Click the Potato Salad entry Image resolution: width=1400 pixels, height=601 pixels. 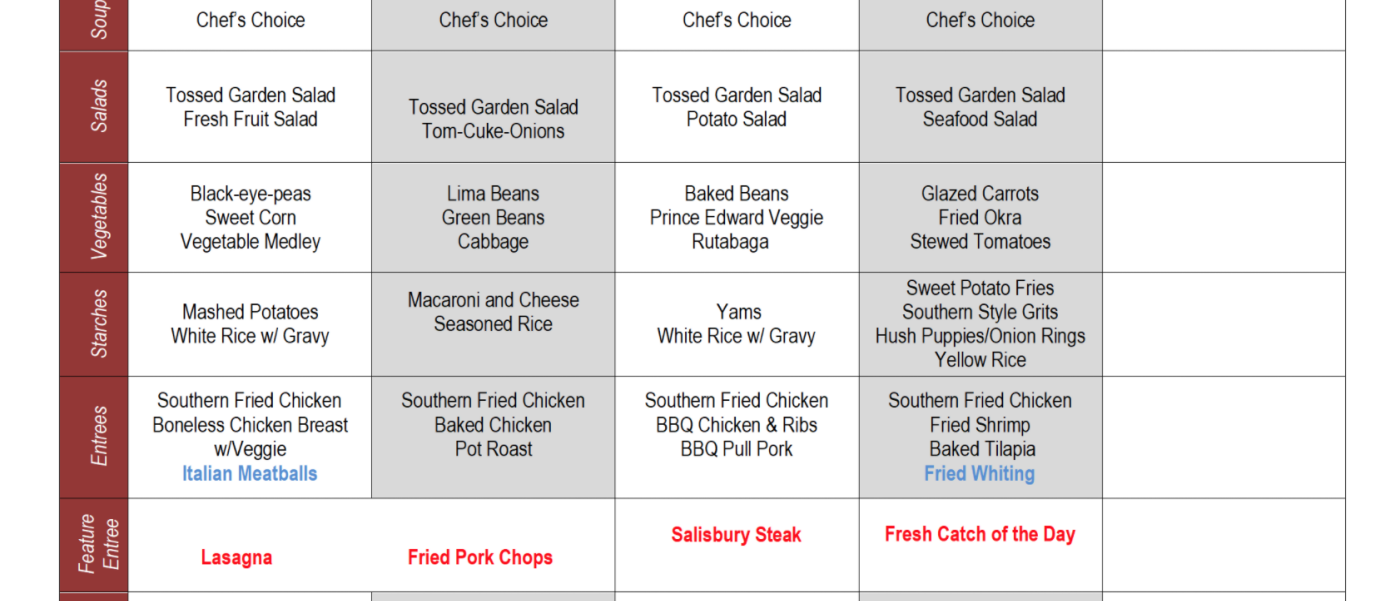736,119
